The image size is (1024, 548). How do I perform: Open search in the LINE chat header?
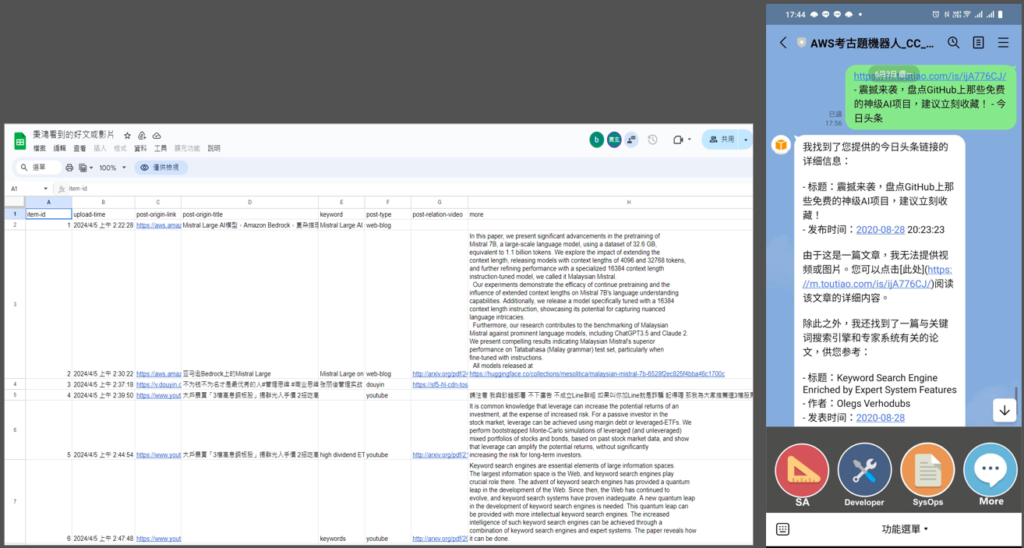click(953, 43)
